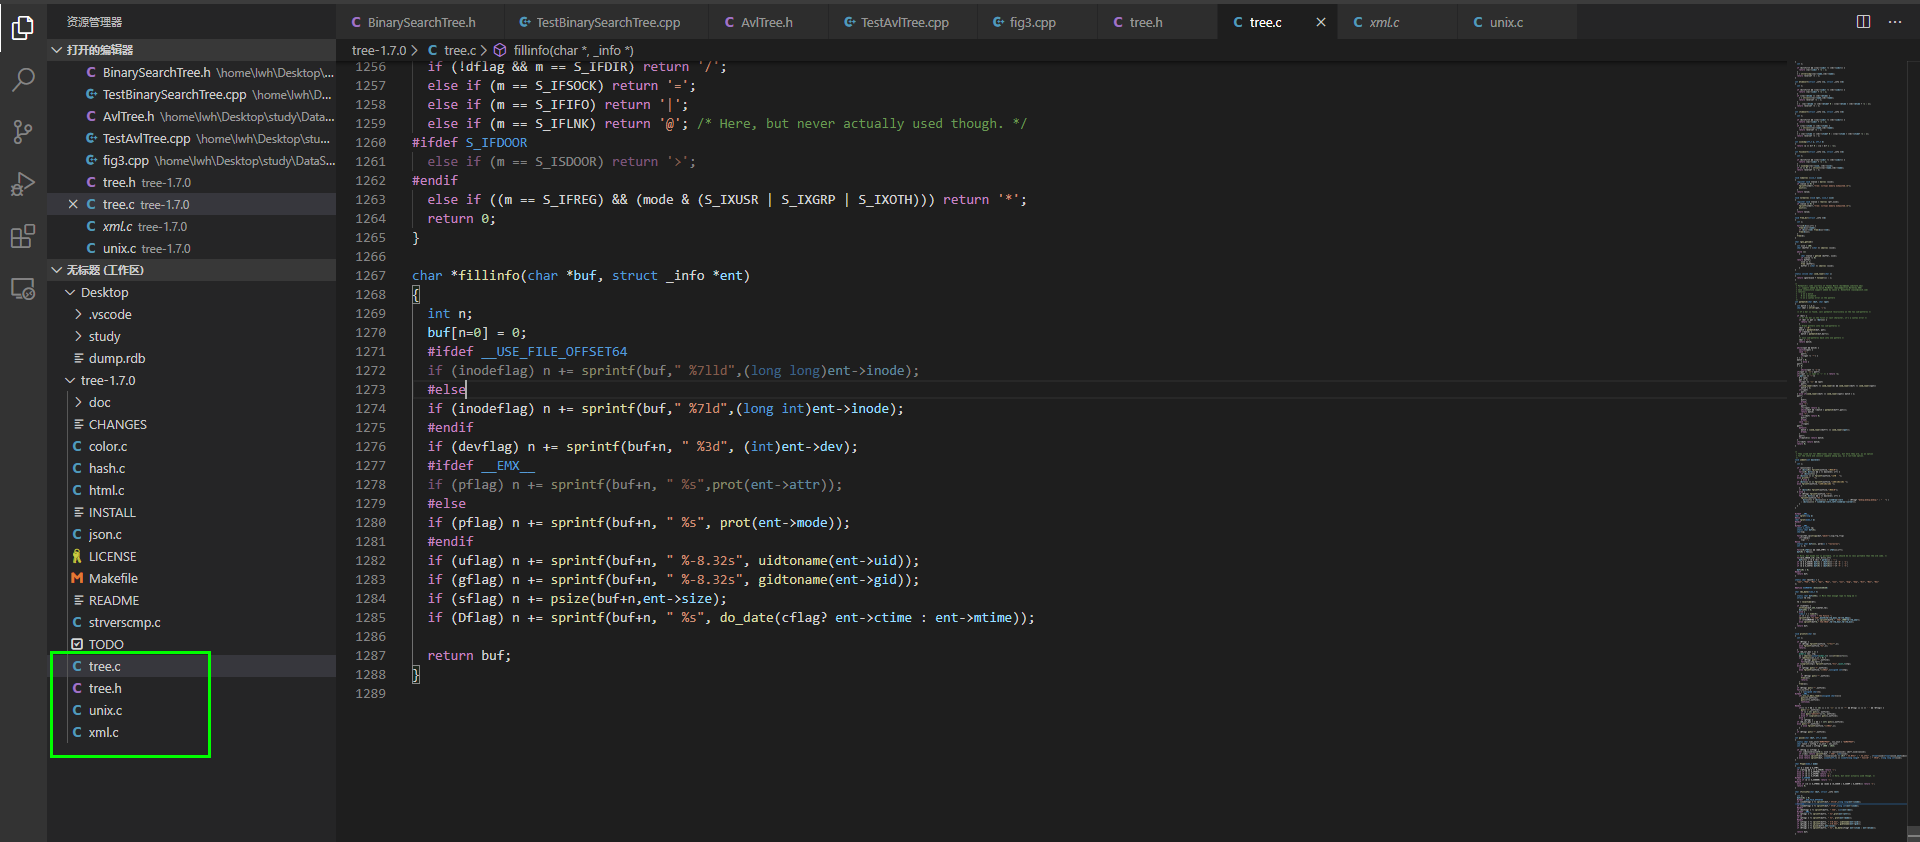The image size is (1920, 842).
Task: Open the INSTALL file
Action: pos(192,512)
